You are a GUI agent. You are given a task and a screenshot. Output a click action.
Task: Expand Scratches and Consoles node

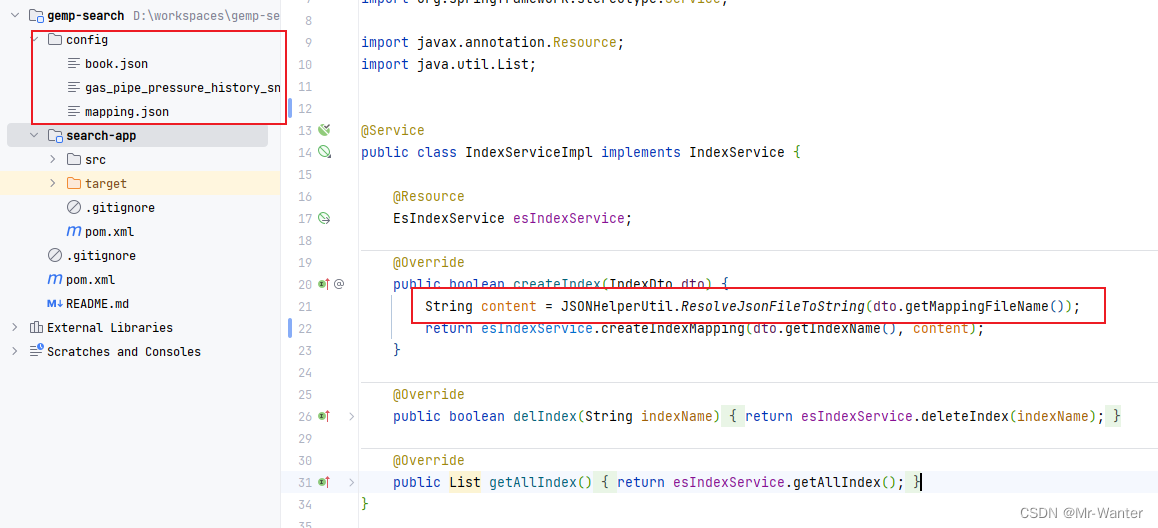[15, 352]
